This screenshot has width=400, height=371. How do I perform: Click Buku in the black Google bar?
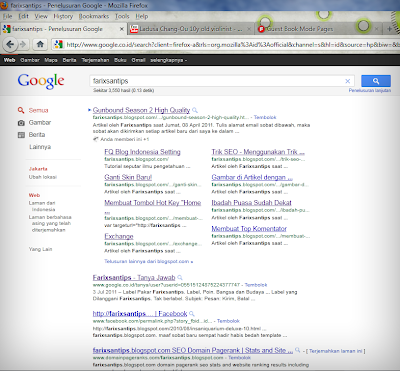(120, 60)
